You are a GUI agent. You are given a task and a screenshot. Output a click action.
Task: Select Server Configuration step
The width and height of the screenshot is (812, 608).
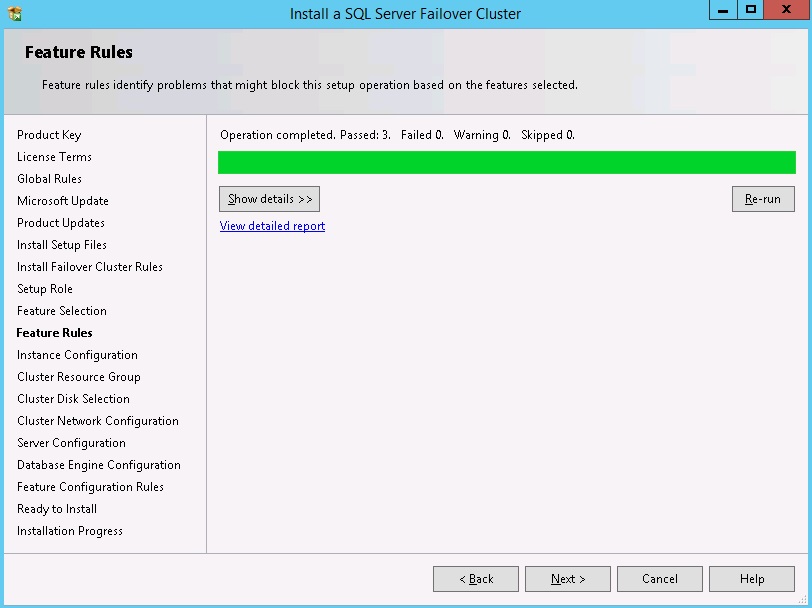point(71,443)
